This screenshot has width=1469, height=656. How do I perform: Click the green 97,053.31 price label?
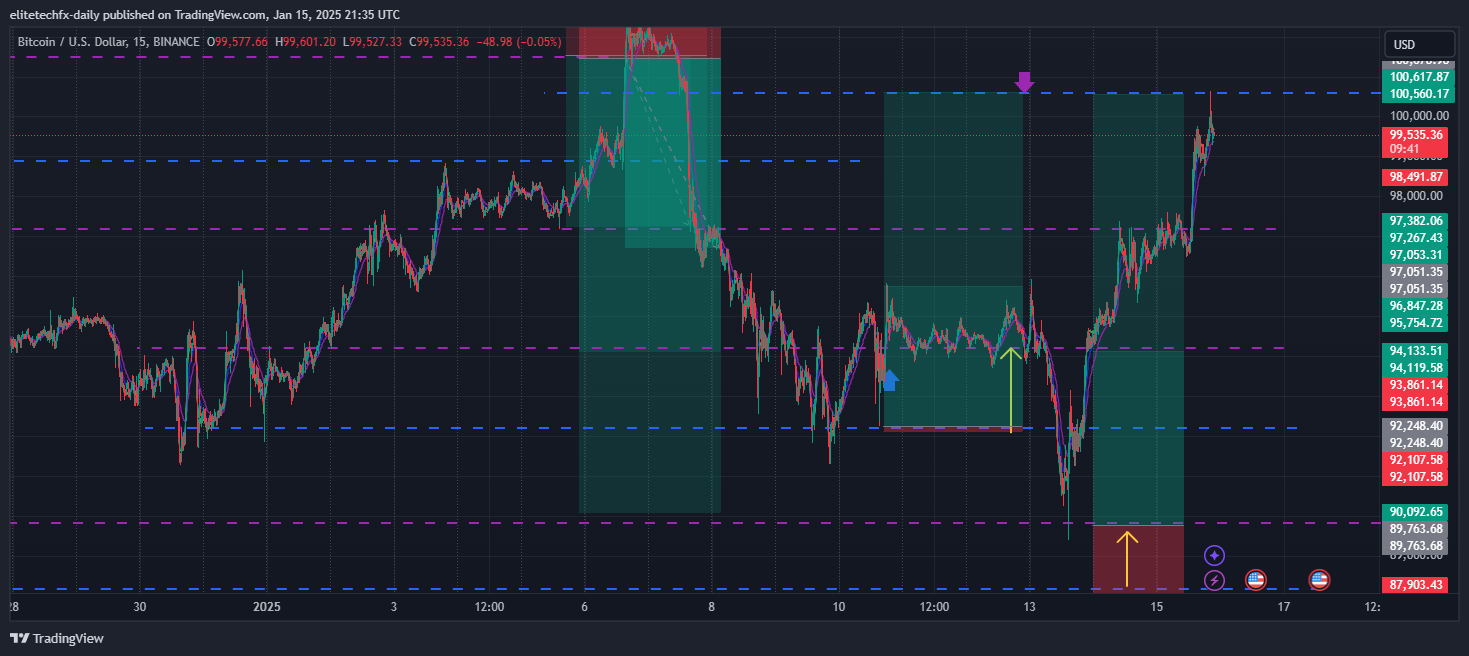pyautogui.click(x=1415, y=255)
